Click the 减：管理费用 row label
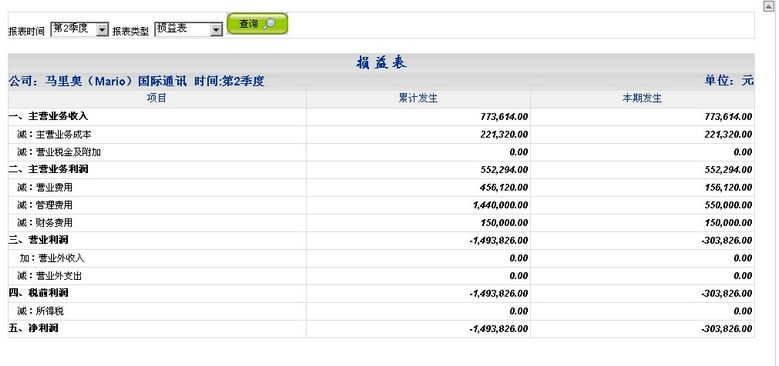 coord(45,205)
